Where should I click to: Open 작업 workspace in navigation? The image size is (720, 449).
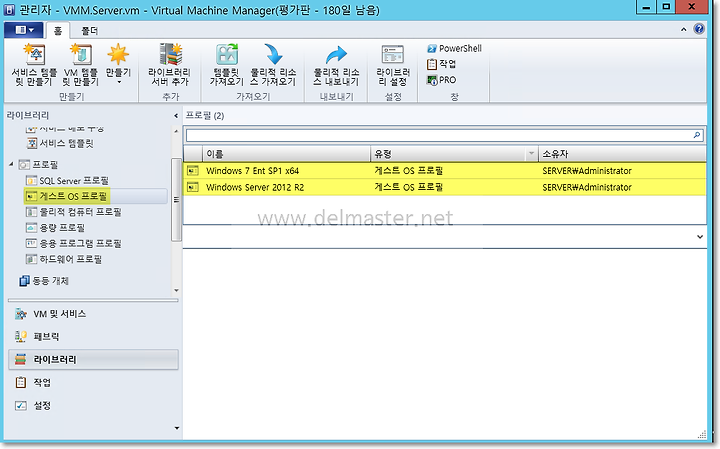pos(93,382)
